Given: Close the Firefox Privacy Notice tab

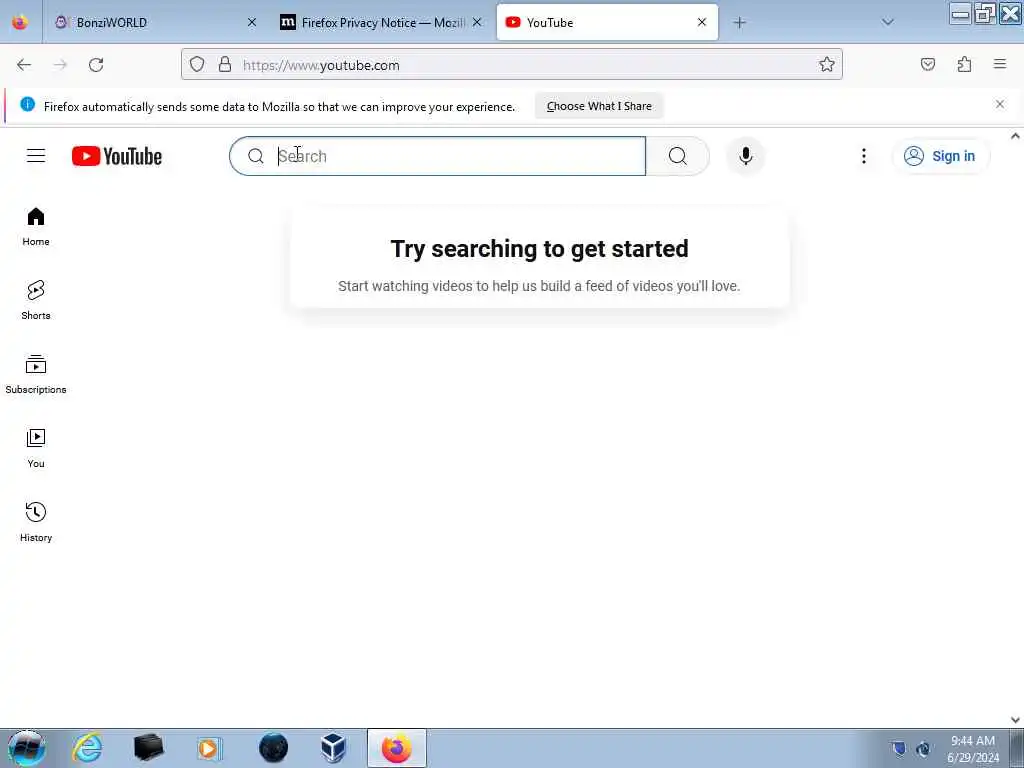Looking at the screenshot, I should (x=477, y=22).
